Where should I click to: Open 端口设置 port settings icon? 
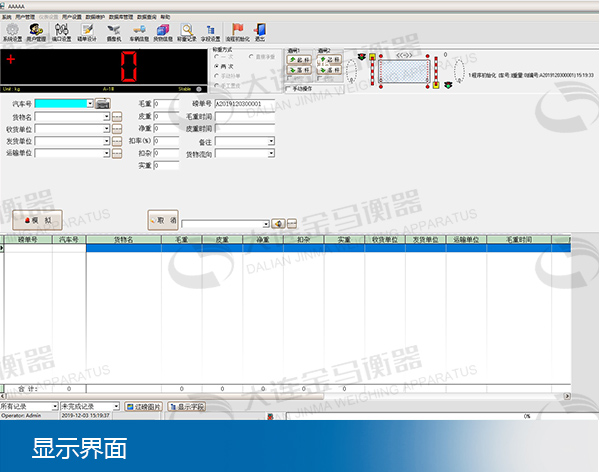click(61, 32)
